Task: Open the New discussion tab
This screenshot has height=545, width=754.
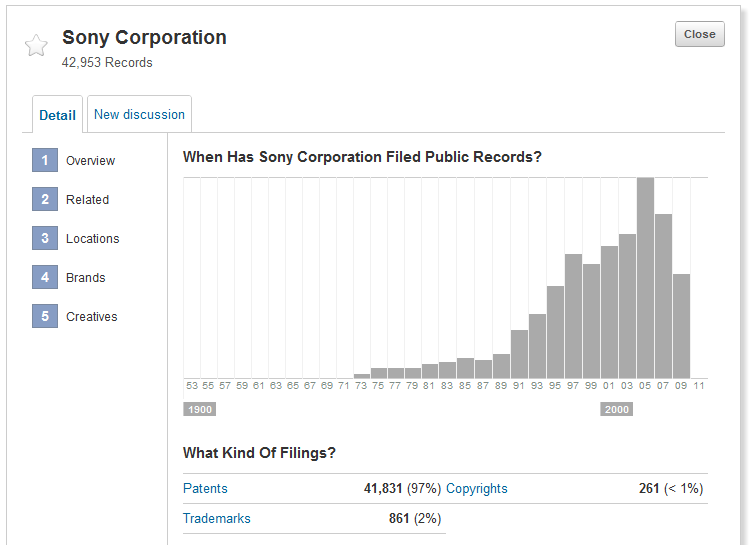Action: [139, 114]
